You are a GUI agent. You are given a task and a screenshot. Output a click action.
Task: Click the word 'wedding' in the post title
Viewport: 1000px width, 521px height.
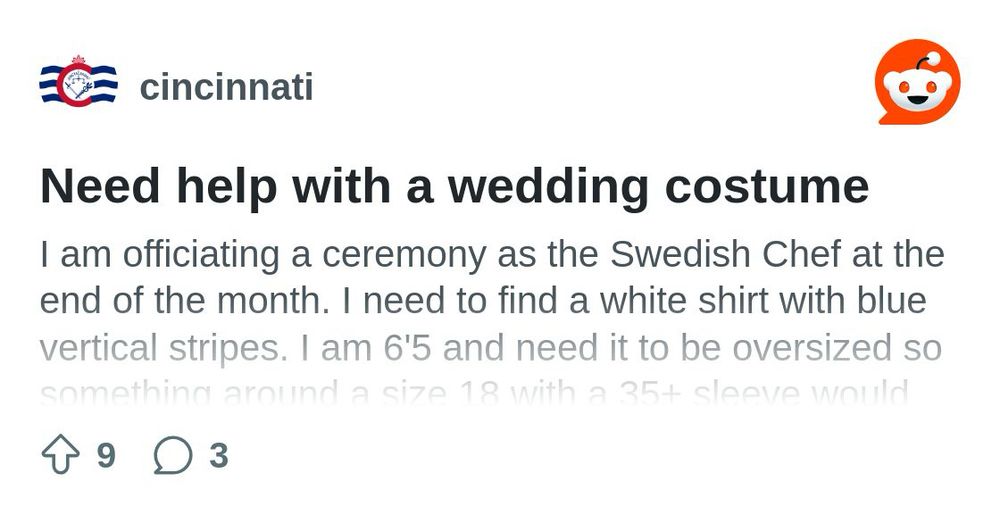pos(548,186)
